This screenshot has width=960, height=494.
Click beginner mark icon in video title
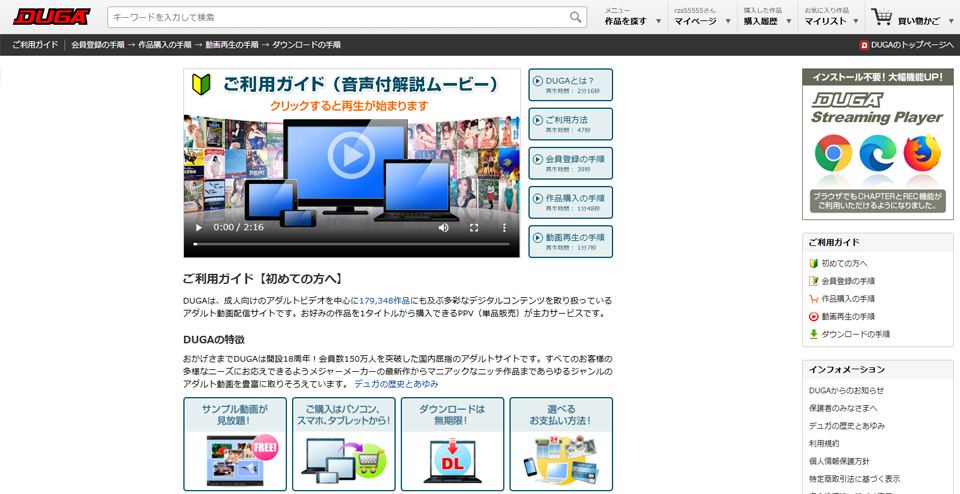(201, 84)
